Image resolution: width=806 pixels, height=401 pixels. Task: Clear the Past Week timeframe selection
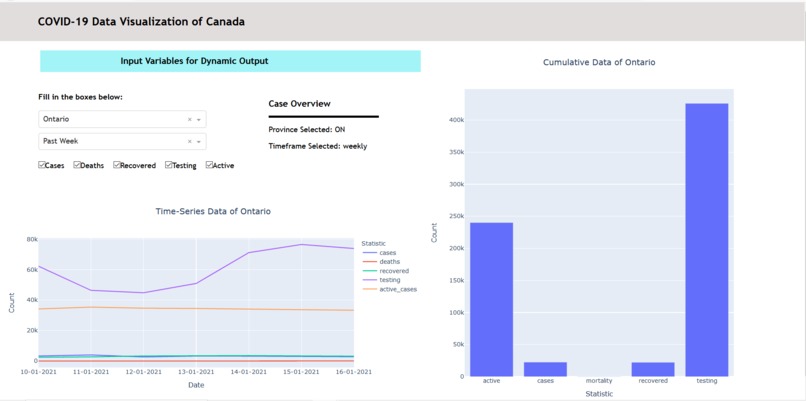pos(189,141)
